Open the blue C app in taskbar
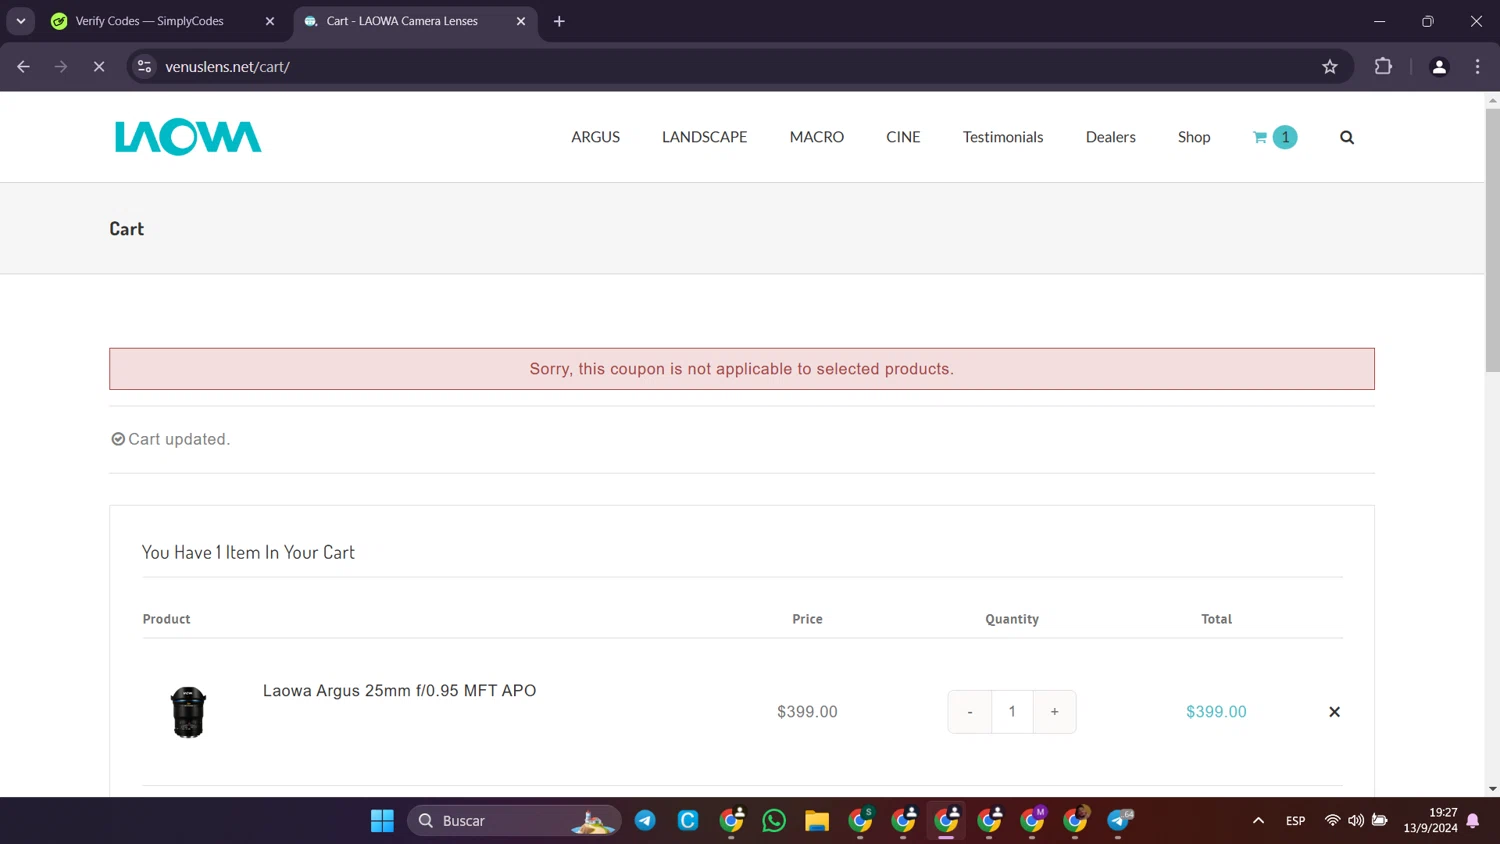Screen dimensions: 1500x844 point(688,821)
